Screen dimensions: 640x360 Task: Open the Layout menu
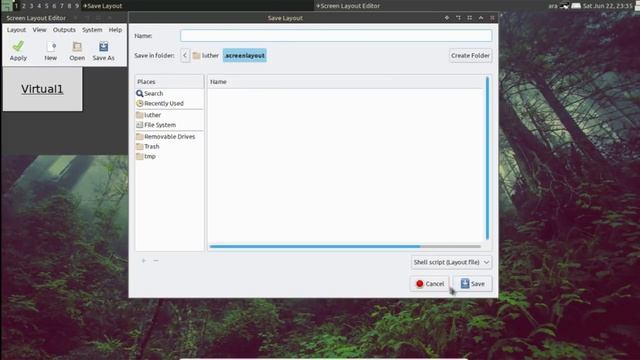16,30
